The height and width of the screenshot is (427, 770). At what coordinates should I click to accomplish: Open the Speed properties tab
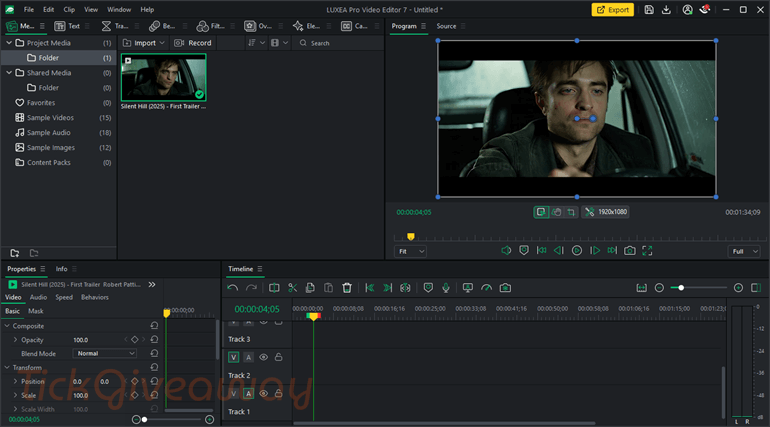[x=64, y=297]
